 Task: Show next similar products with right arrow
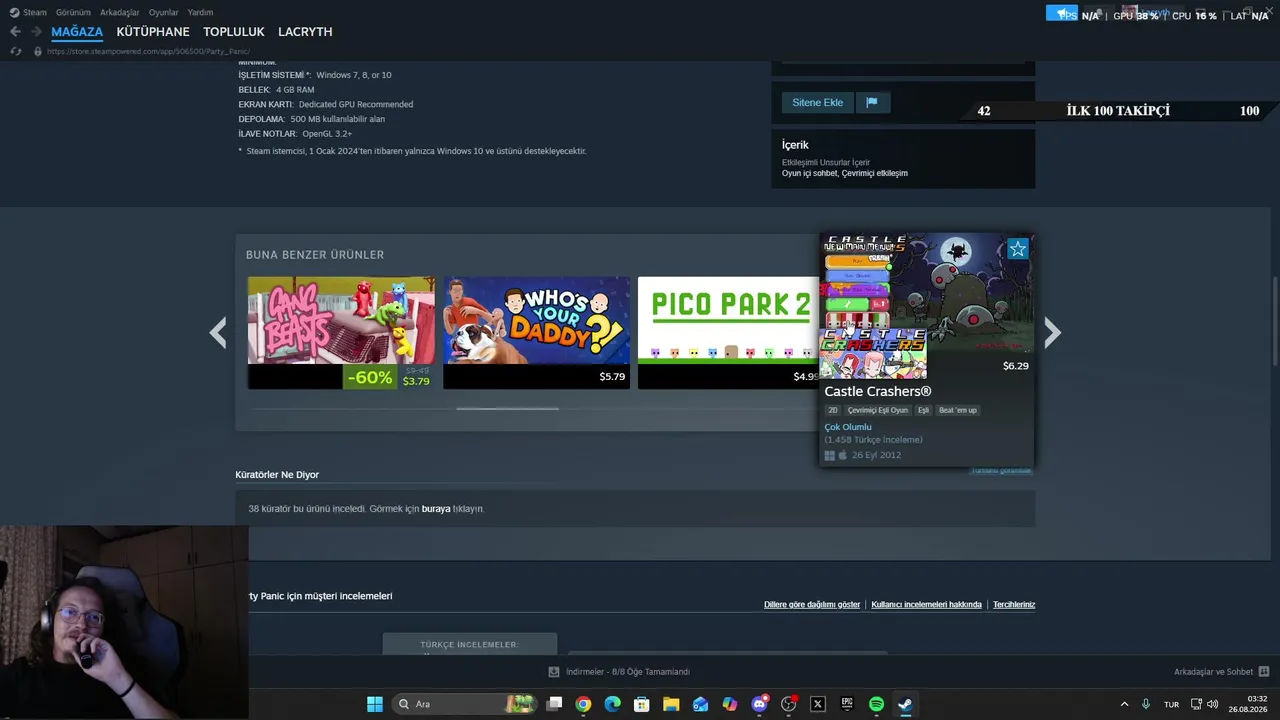pos(1052,332)
